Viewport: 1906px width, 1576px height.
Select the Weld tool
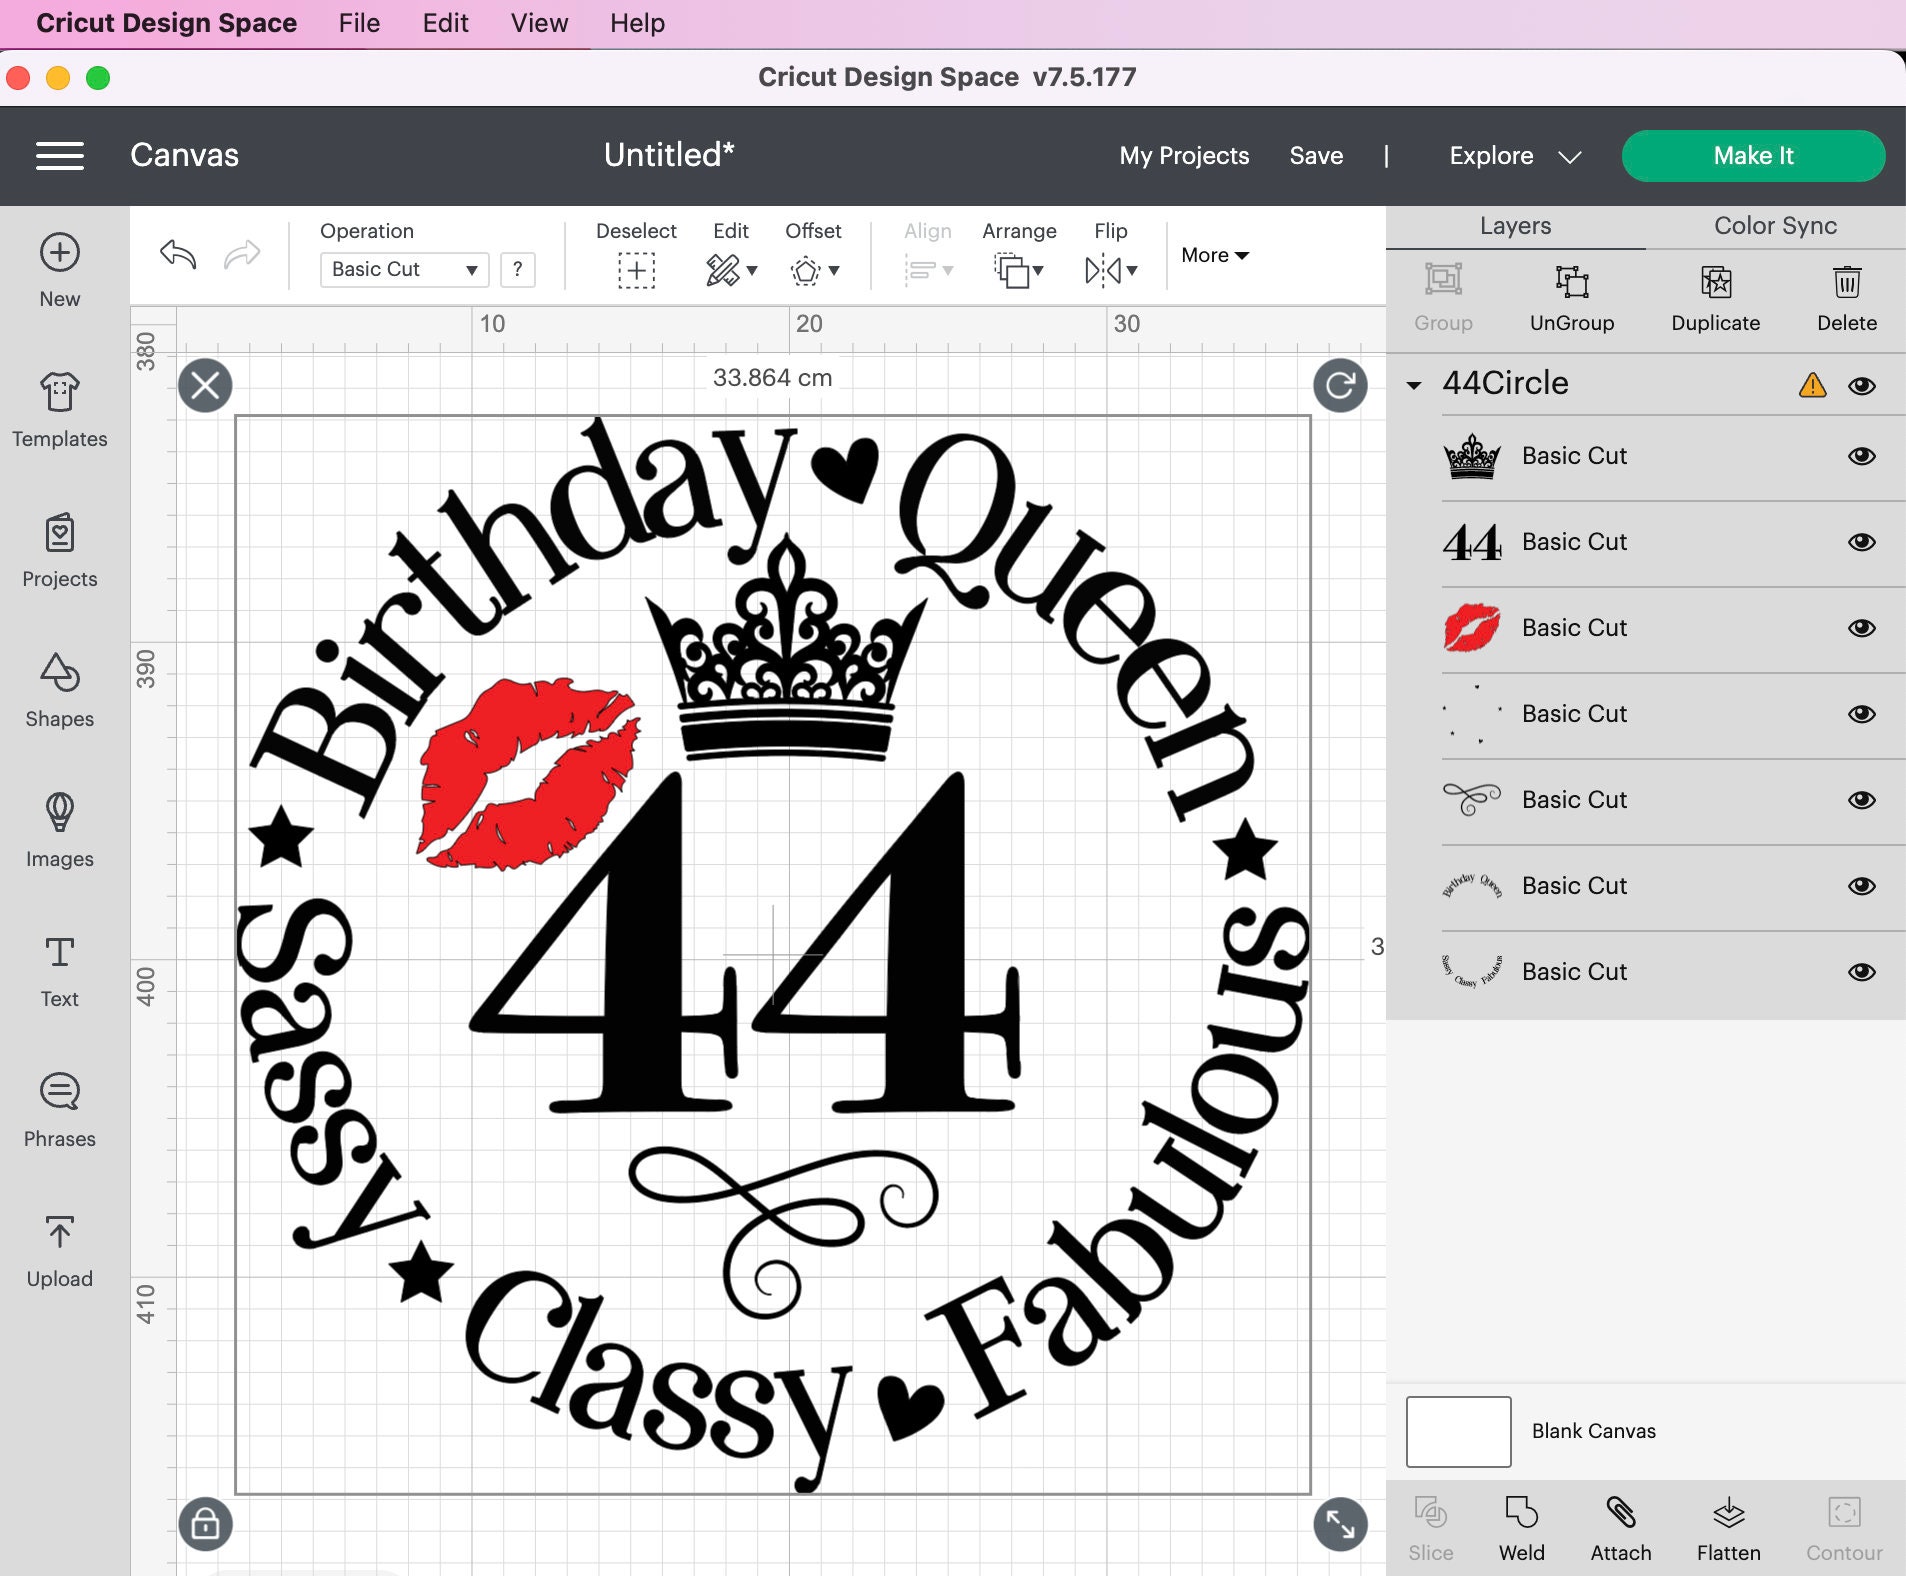click(1521, 1525)
